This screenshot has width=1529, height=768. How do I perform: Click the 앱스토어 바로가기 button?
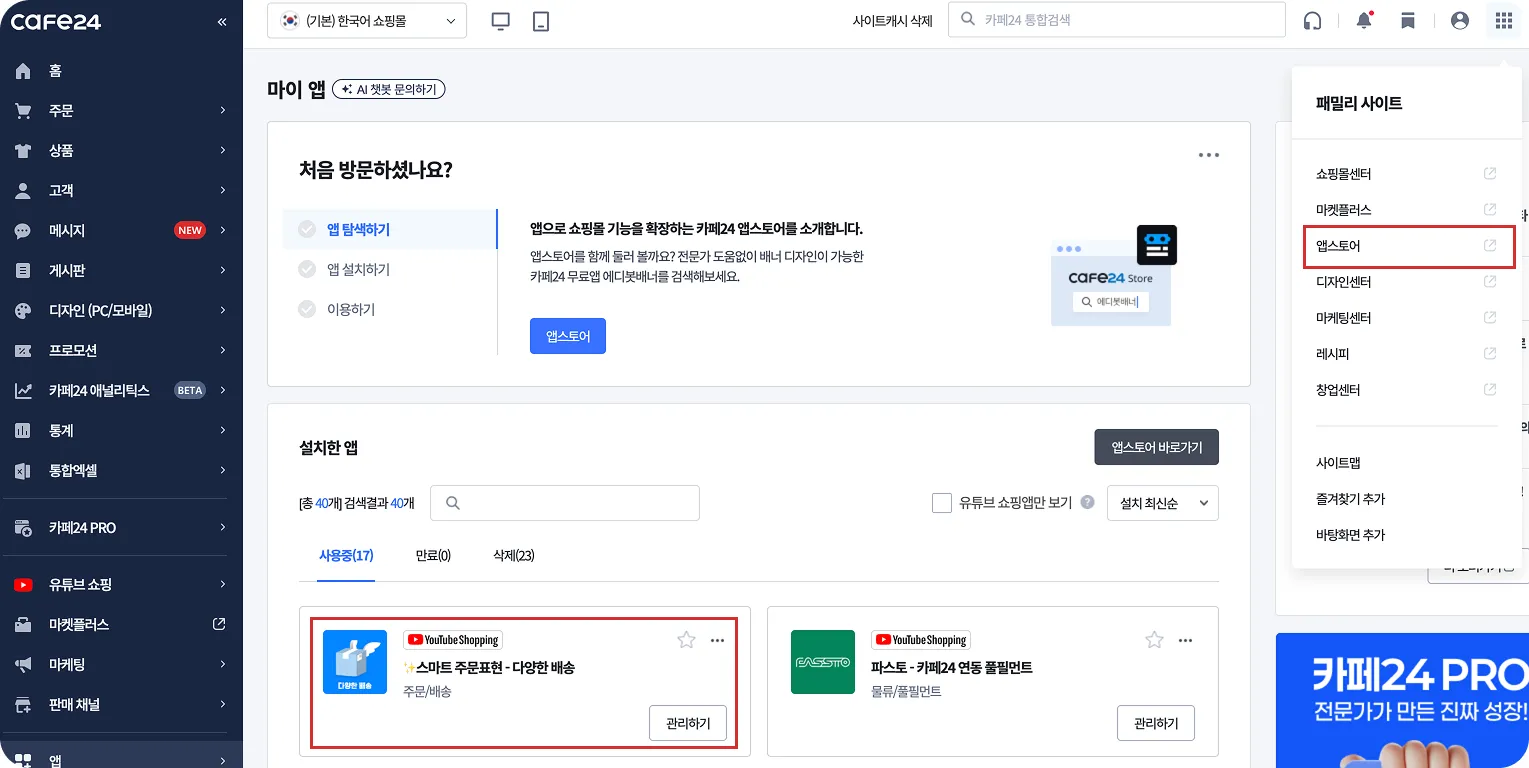pos(1157,447)
